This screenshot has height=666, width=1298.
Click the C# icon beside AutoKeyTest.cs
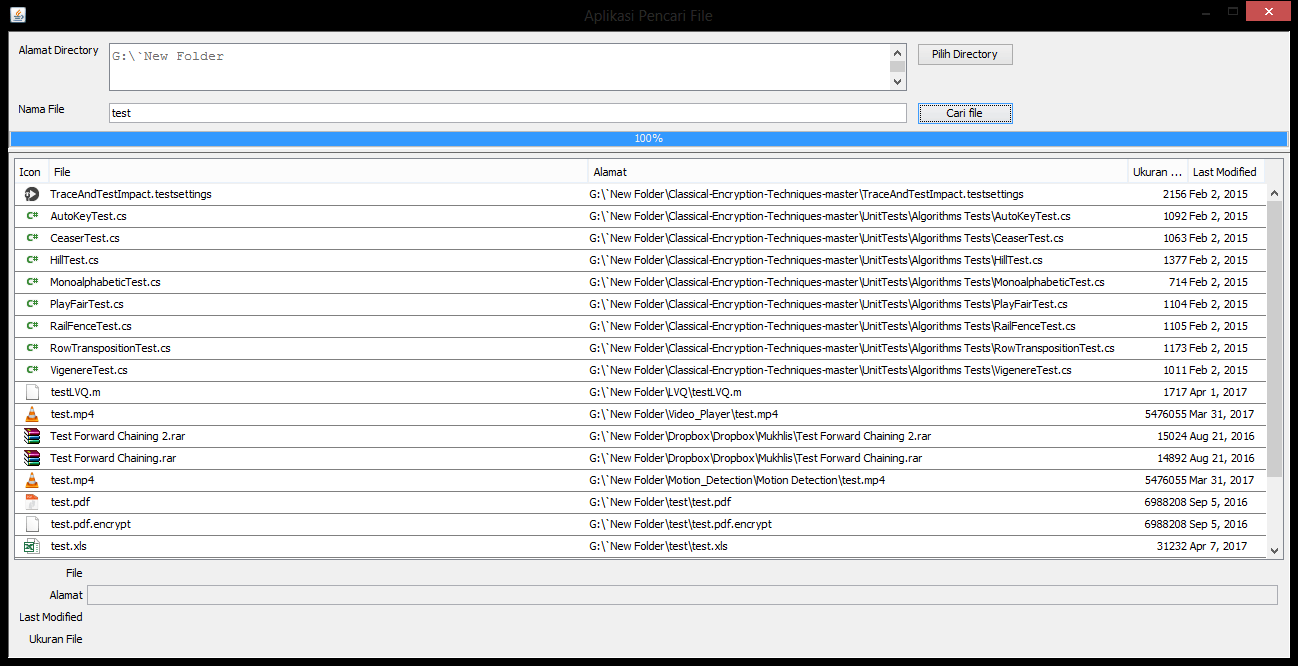point(32,216)
